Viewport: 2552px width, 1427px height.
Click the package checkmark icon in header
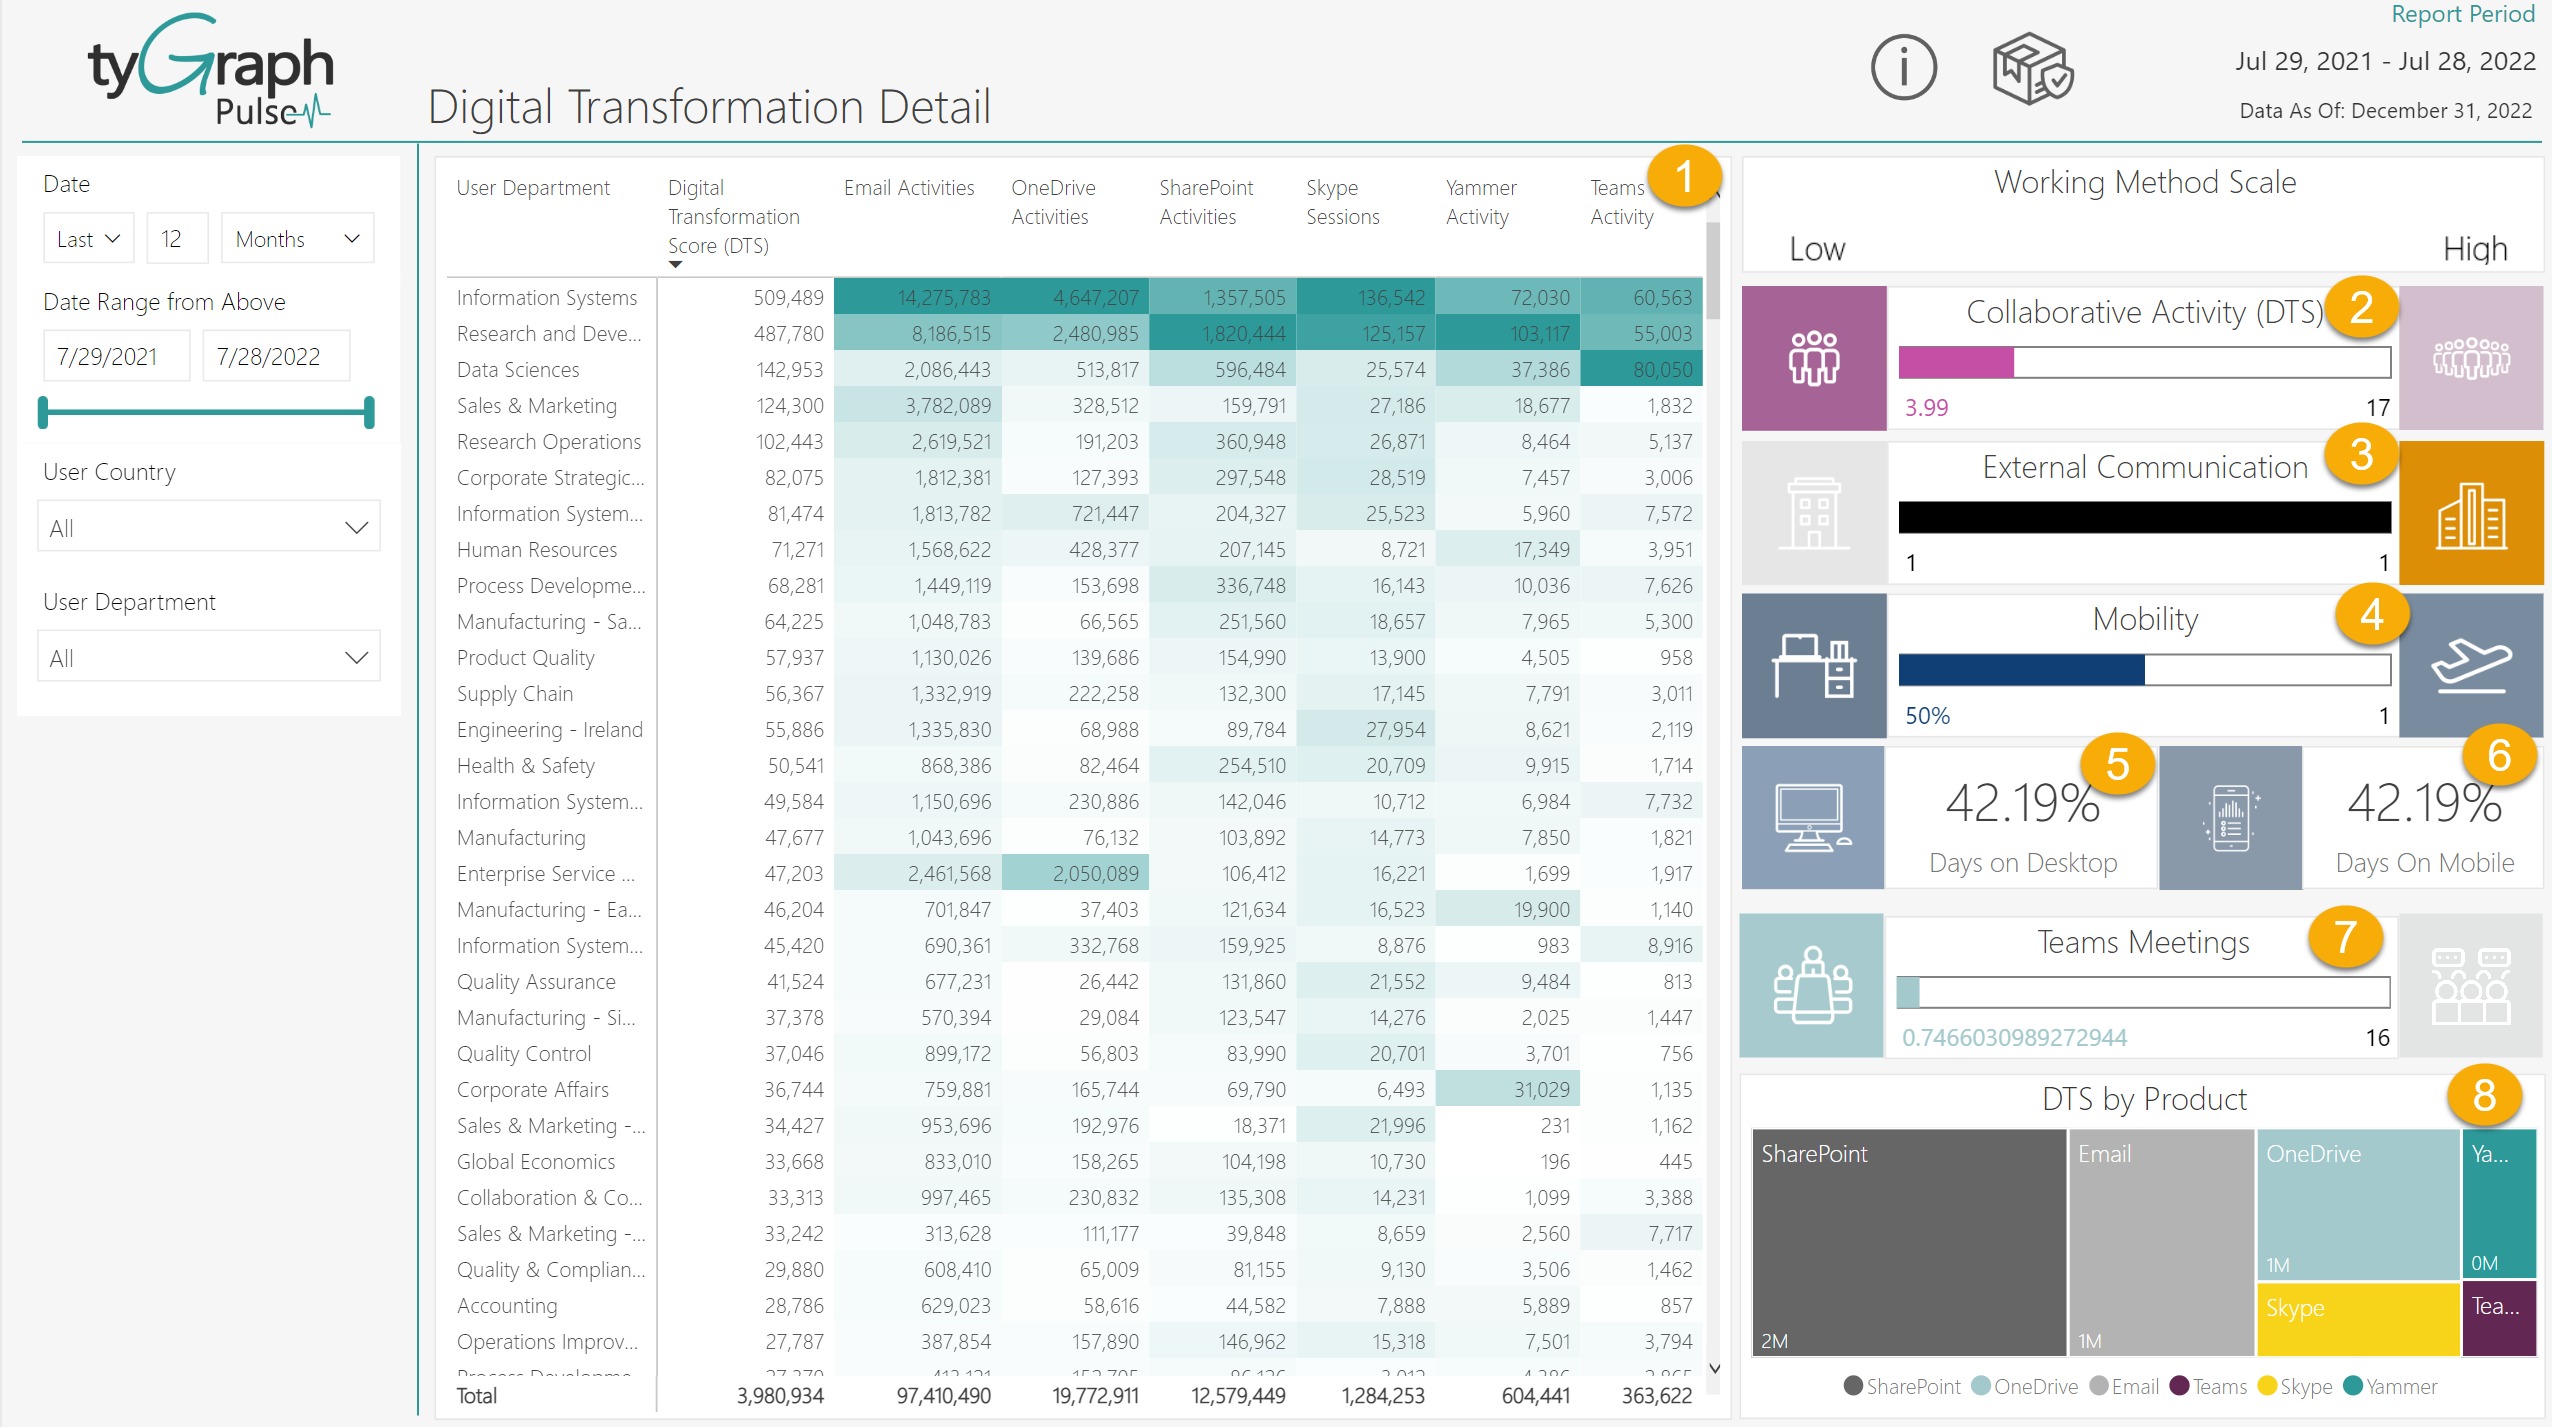[x=2032, y=68]
